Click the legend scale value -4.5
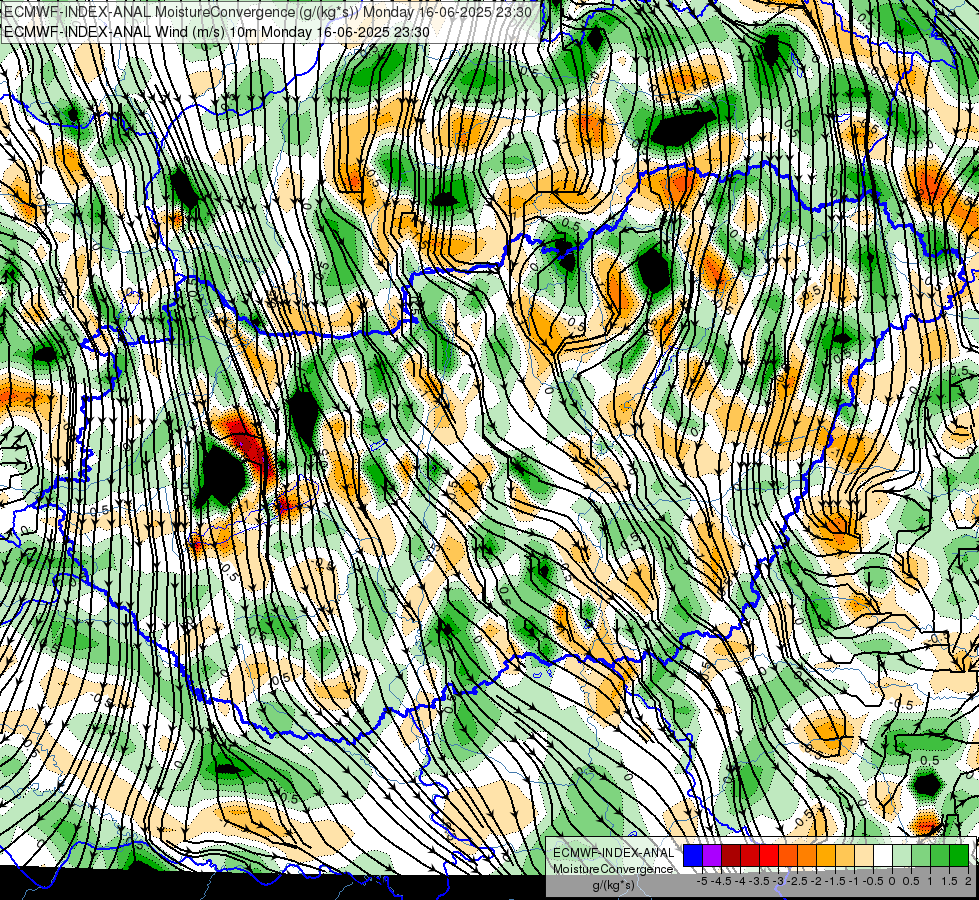This screenshot has height=900, width=979. (x=721, y=881)
